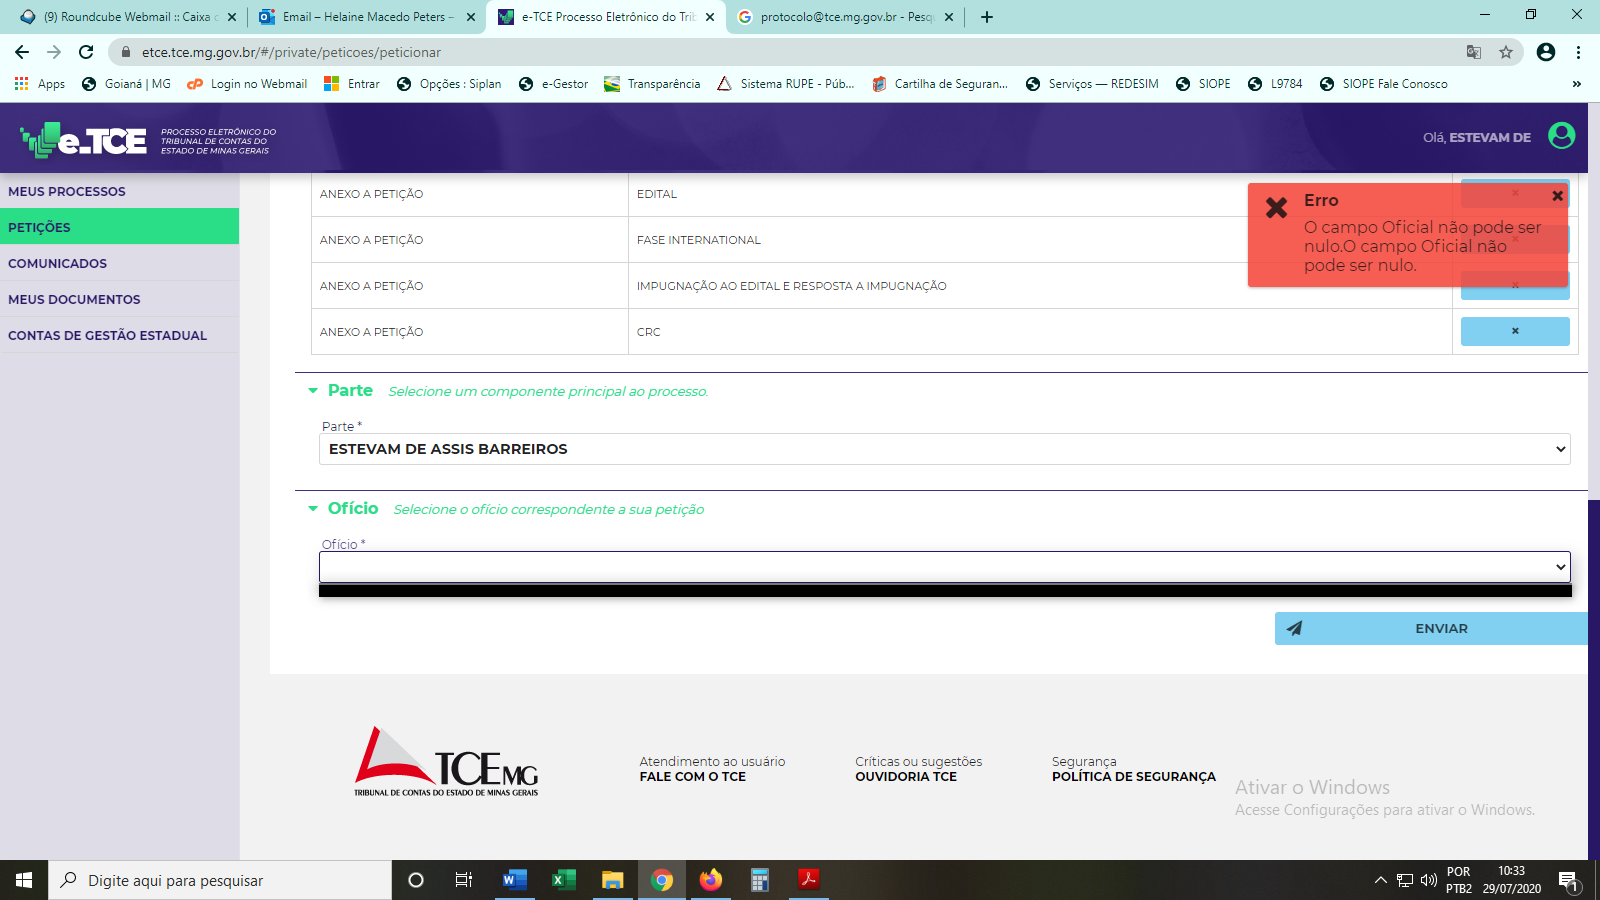The height and width of the screenshot is (900, 1600).
Task: Click the e-TCE logo
Action: [85, 140]
